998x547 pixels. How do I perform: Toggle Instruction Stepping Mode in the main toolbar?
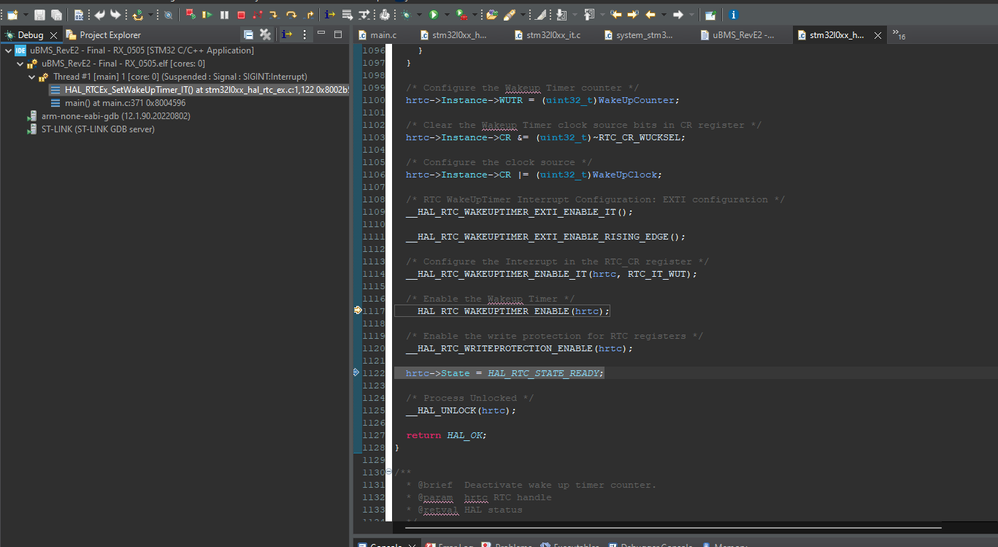pos(332,15)
